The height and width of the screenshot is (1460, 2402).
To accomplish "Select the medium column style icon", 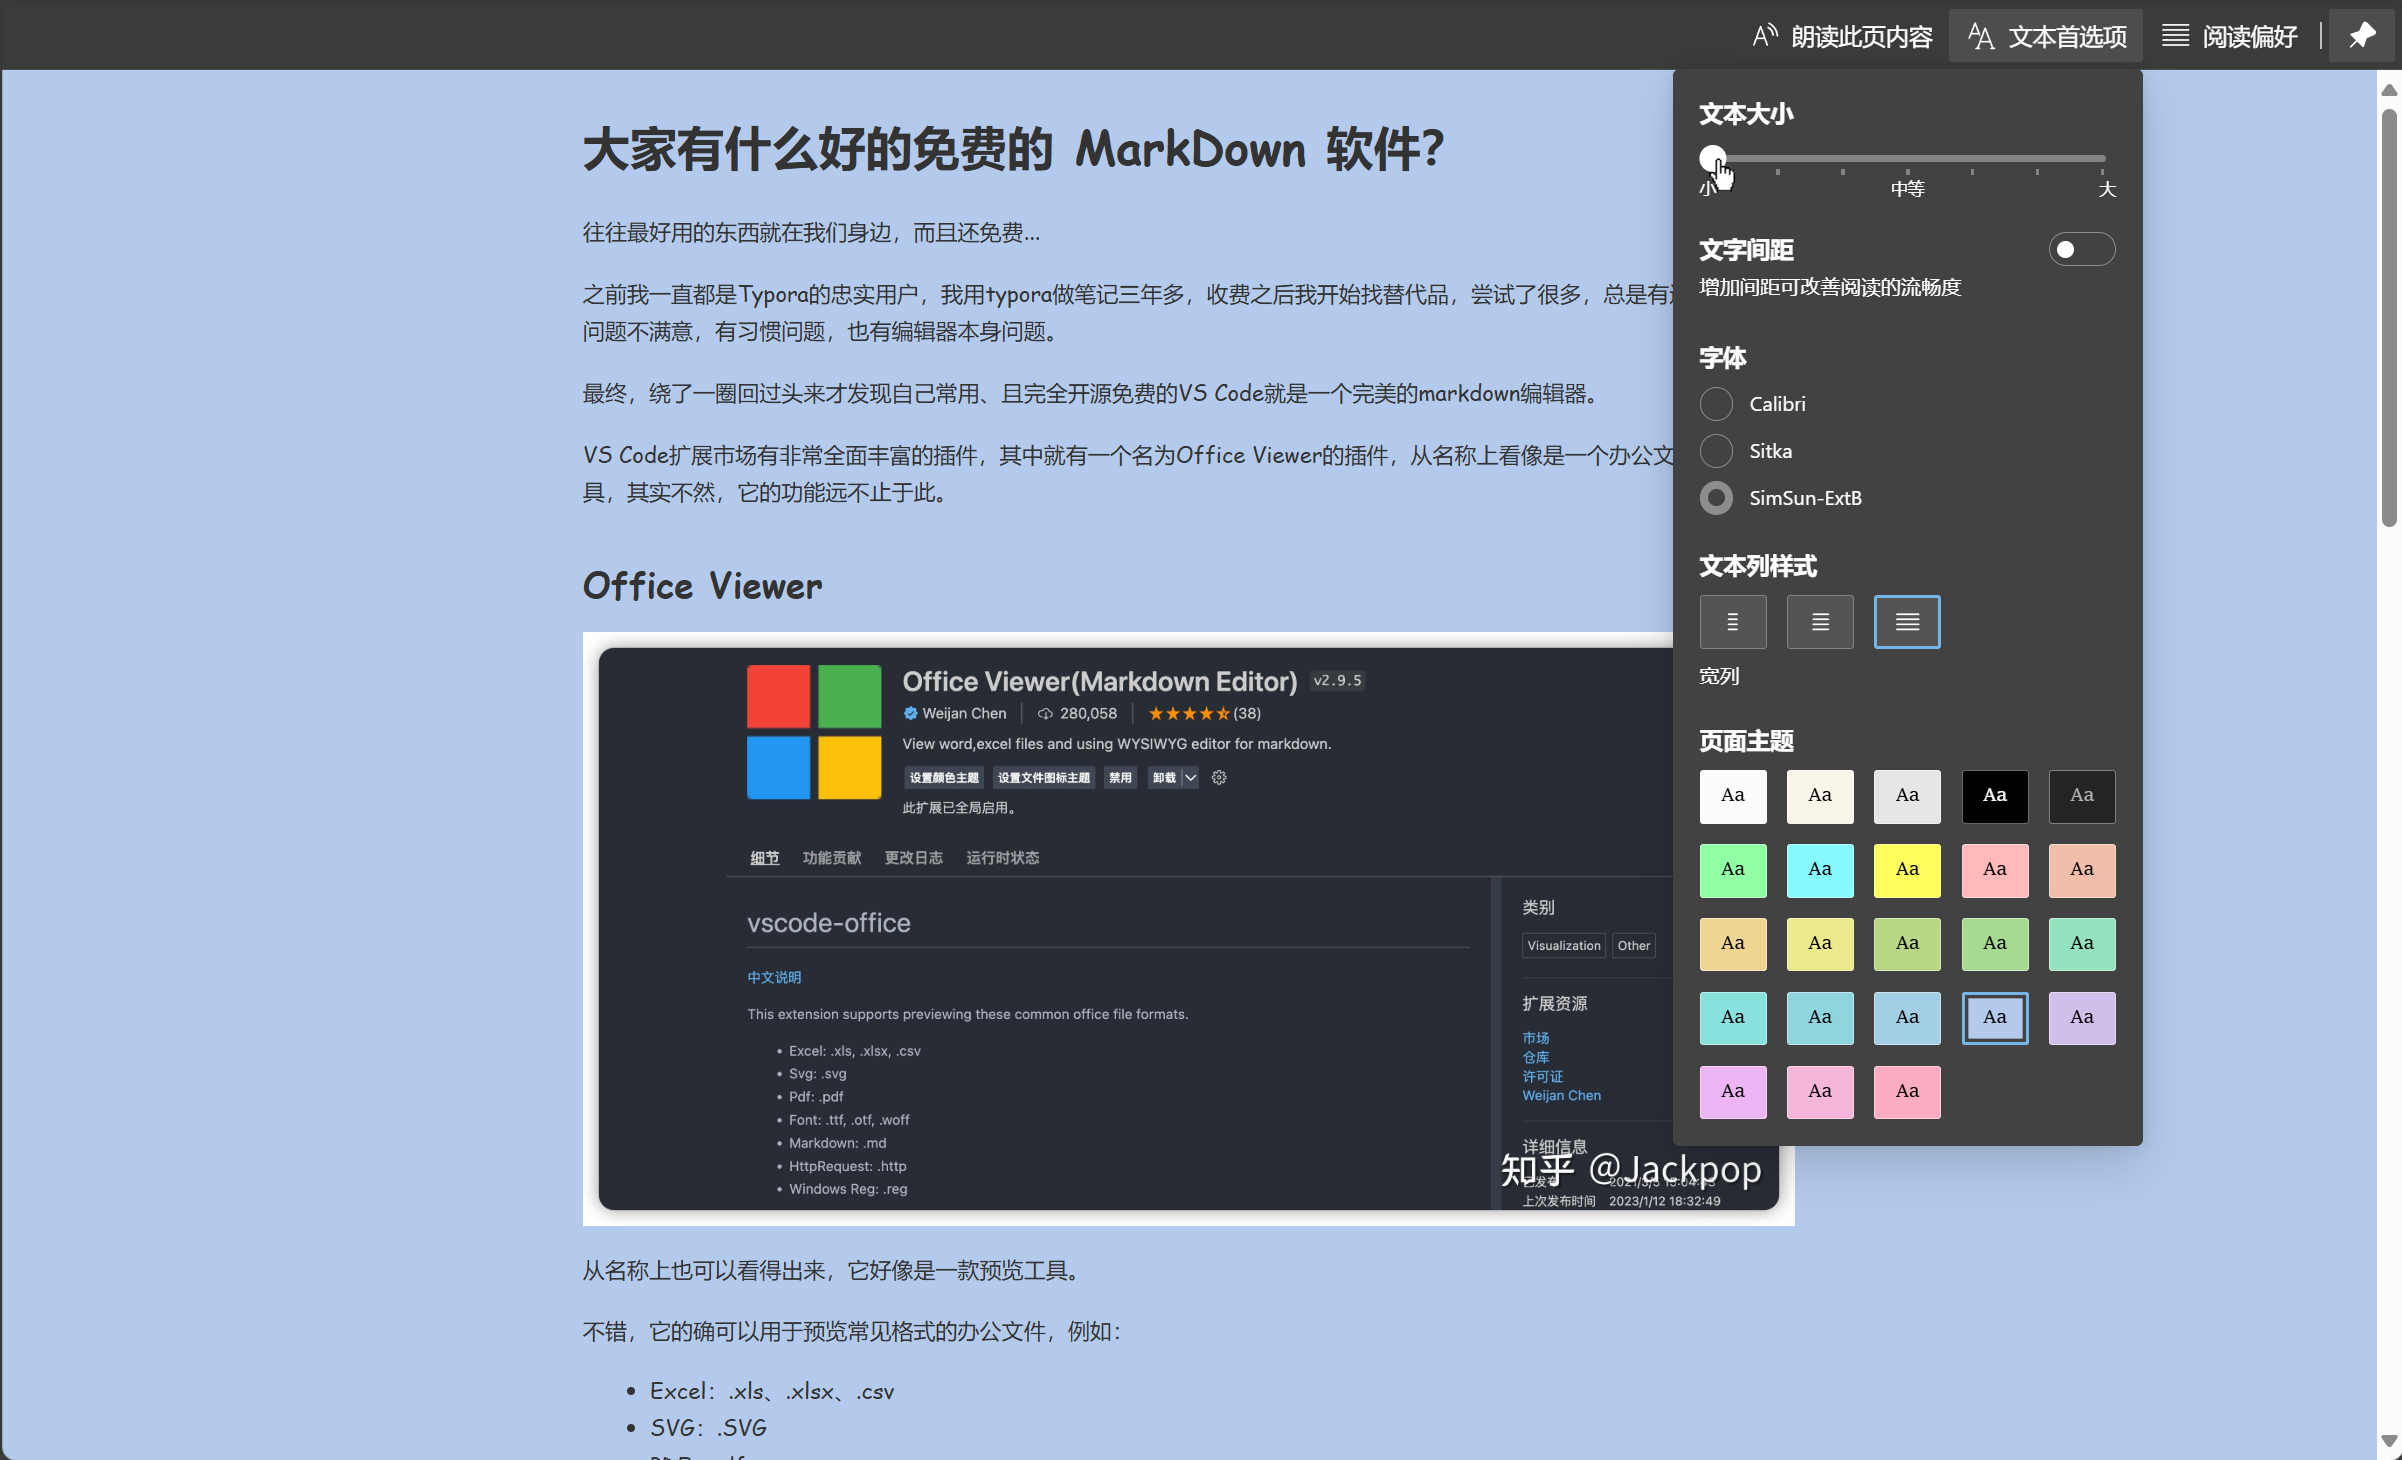I will [x=1820, y=622].
